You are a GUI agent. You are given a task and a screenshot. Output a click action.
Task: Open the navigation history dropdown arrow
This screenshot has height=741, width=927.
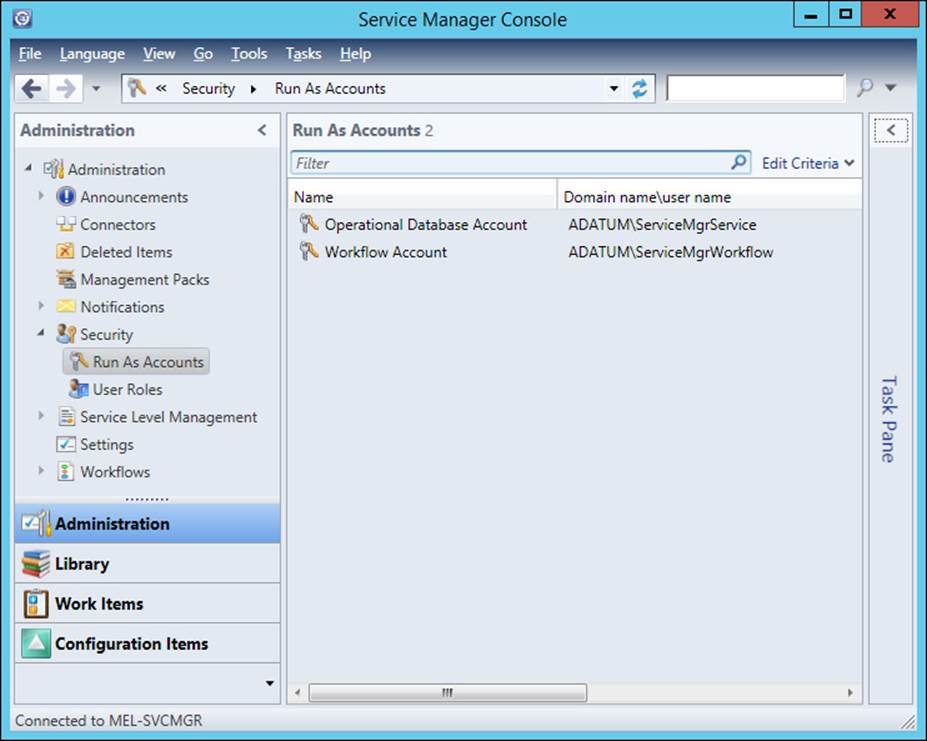[96, 89]
